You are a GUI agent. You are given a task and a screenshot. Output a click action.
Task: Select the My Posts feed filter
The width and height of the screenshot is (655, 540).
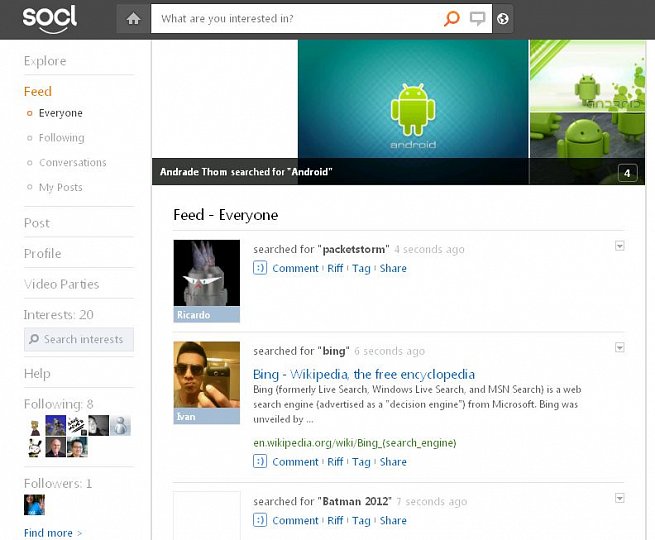(x=61, y=187)
